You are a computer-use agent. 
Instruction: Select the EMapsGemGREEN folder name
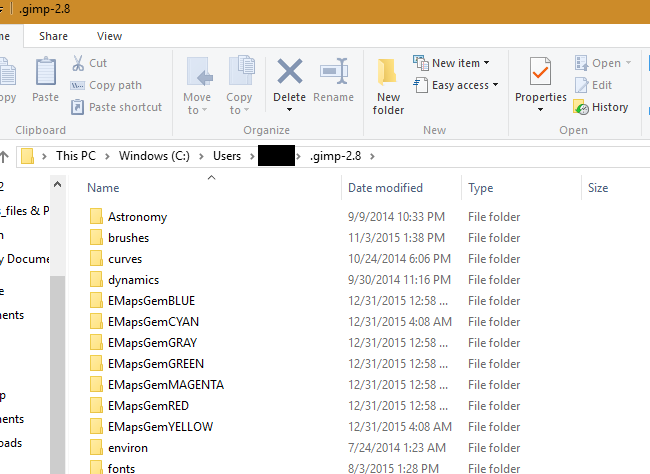coord(156,364)
